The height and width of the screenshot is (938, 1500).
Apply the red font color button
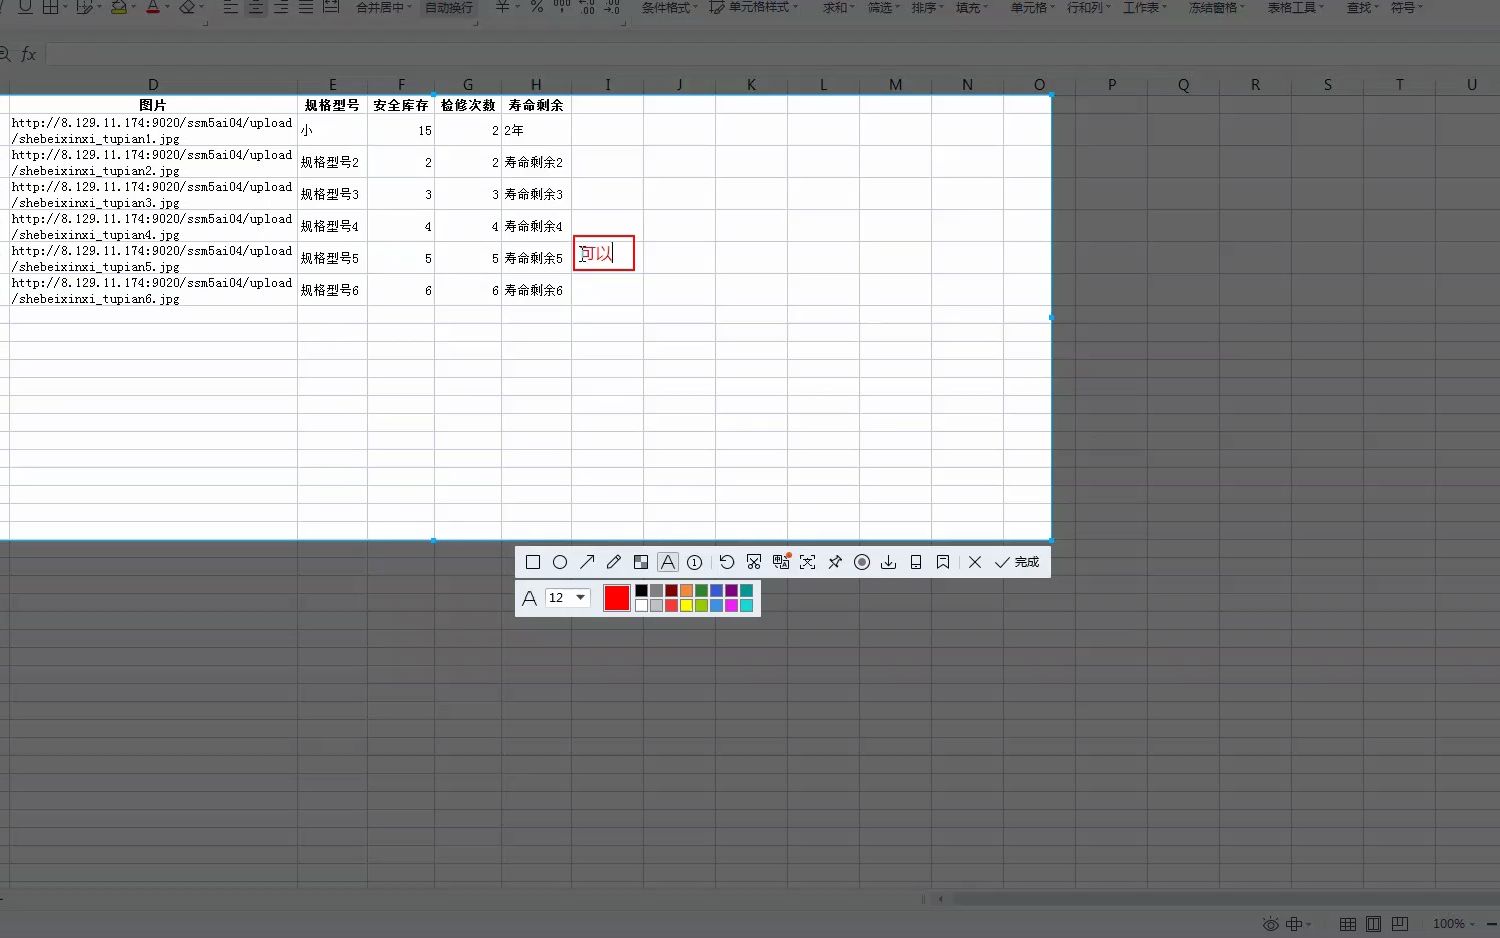[153, 6]
